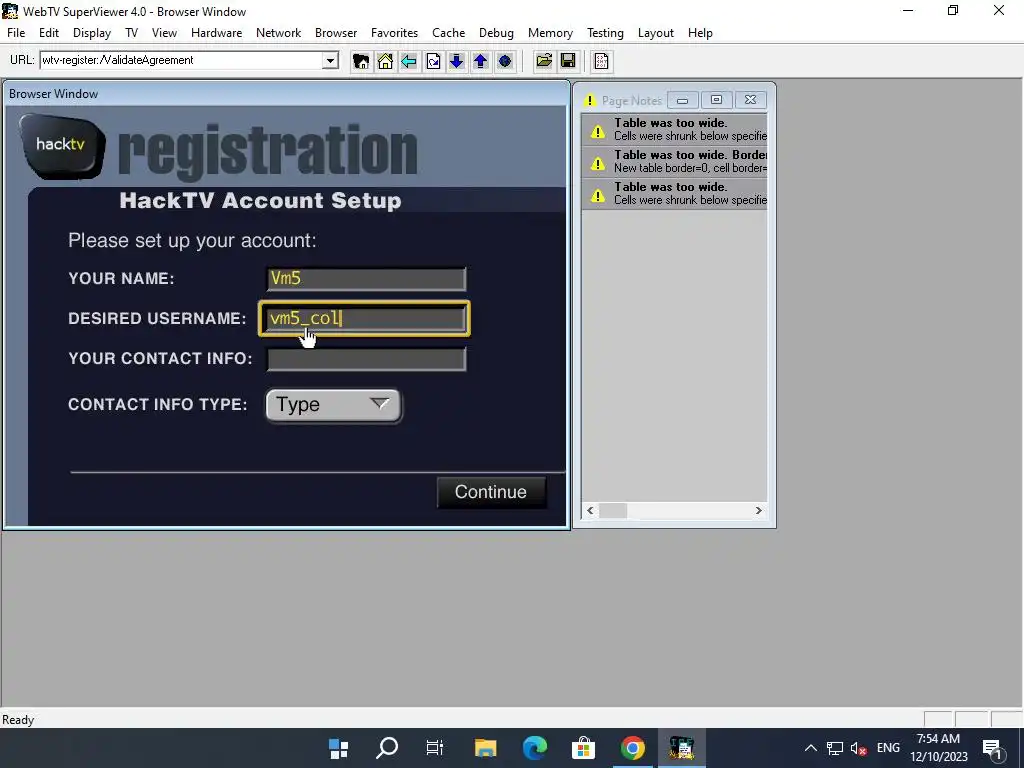
Task: Click the view HTML source icon
Action: pyautogui.click(x=601, y=61)
